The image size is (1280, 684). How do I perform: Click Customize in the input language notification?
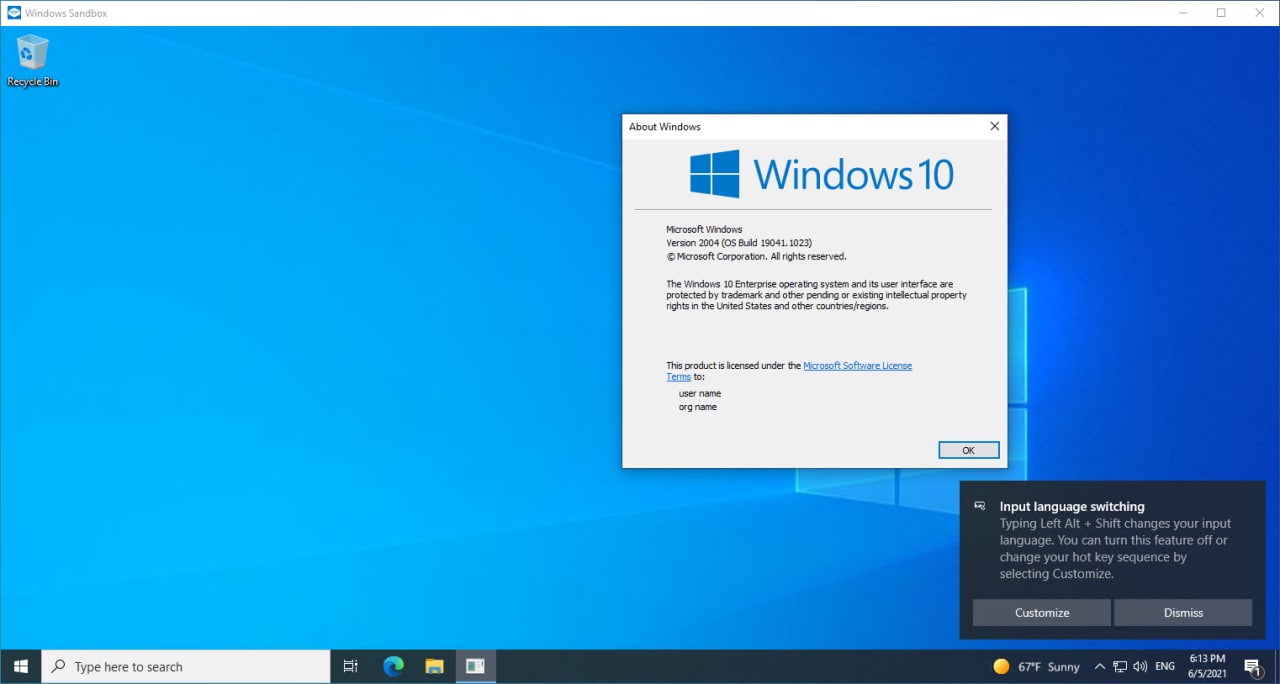click(x=1042, y=613)
